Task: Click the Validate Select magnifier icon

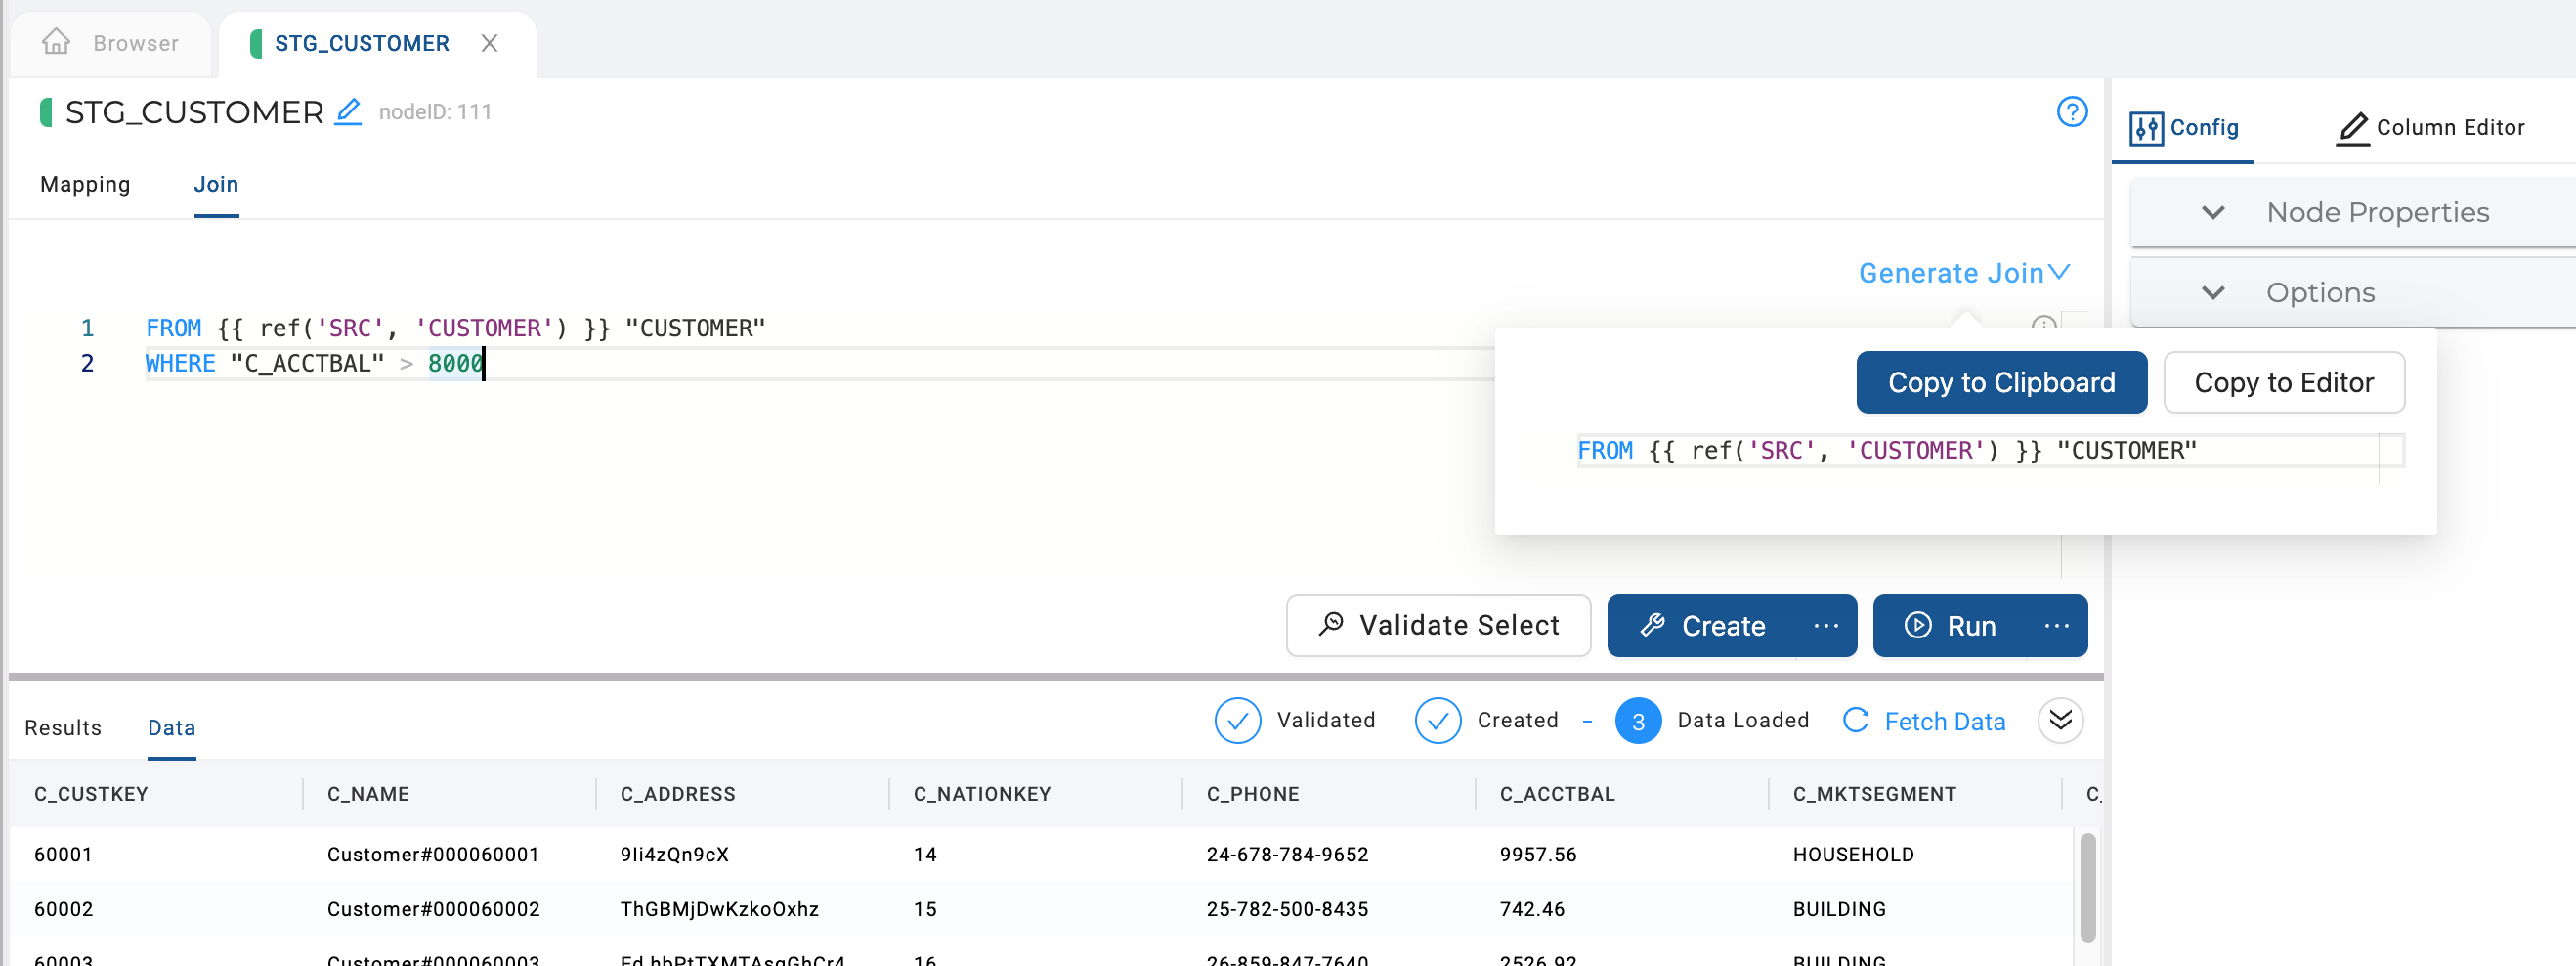Action: coord(1331,625)
